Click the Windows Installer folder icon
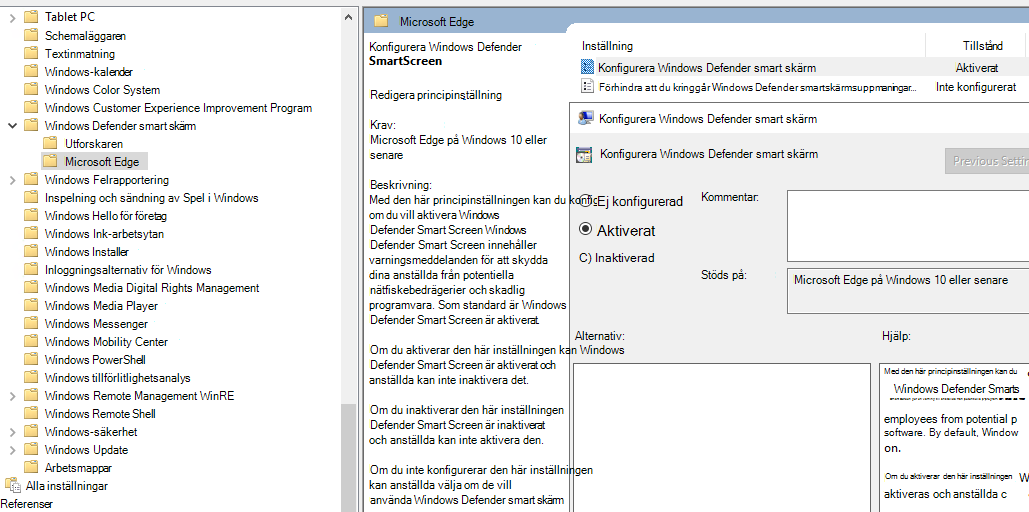This screenshot has width=1029, height=512. coord(31,251)
